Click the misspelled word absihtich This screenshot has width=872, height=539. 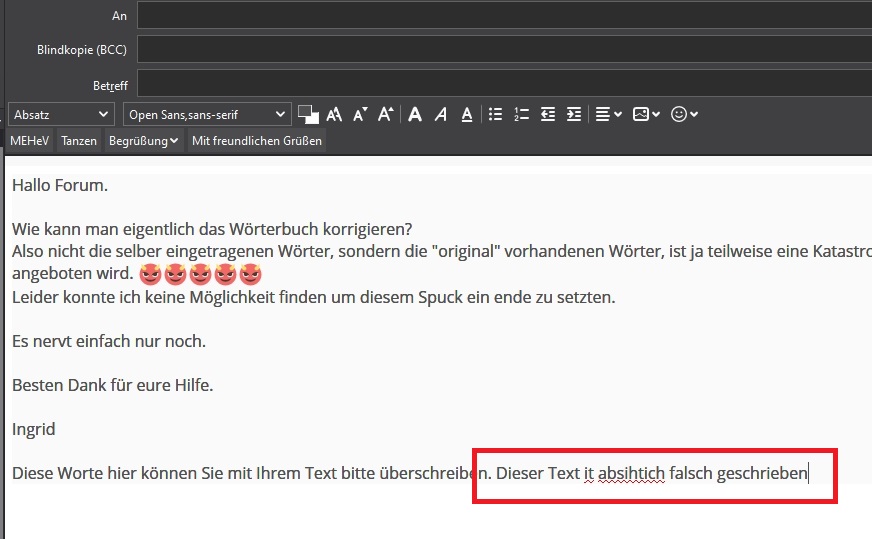631,473
